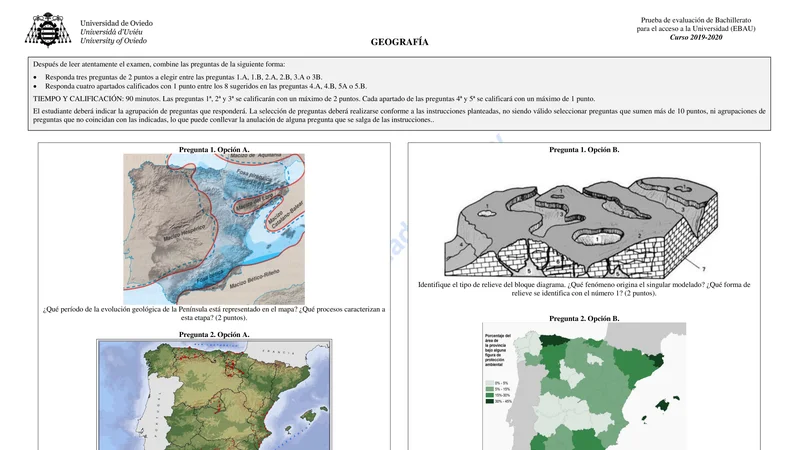
Task: Click the lightest 0%-5% legend swatch
Action: click(489, 381)
